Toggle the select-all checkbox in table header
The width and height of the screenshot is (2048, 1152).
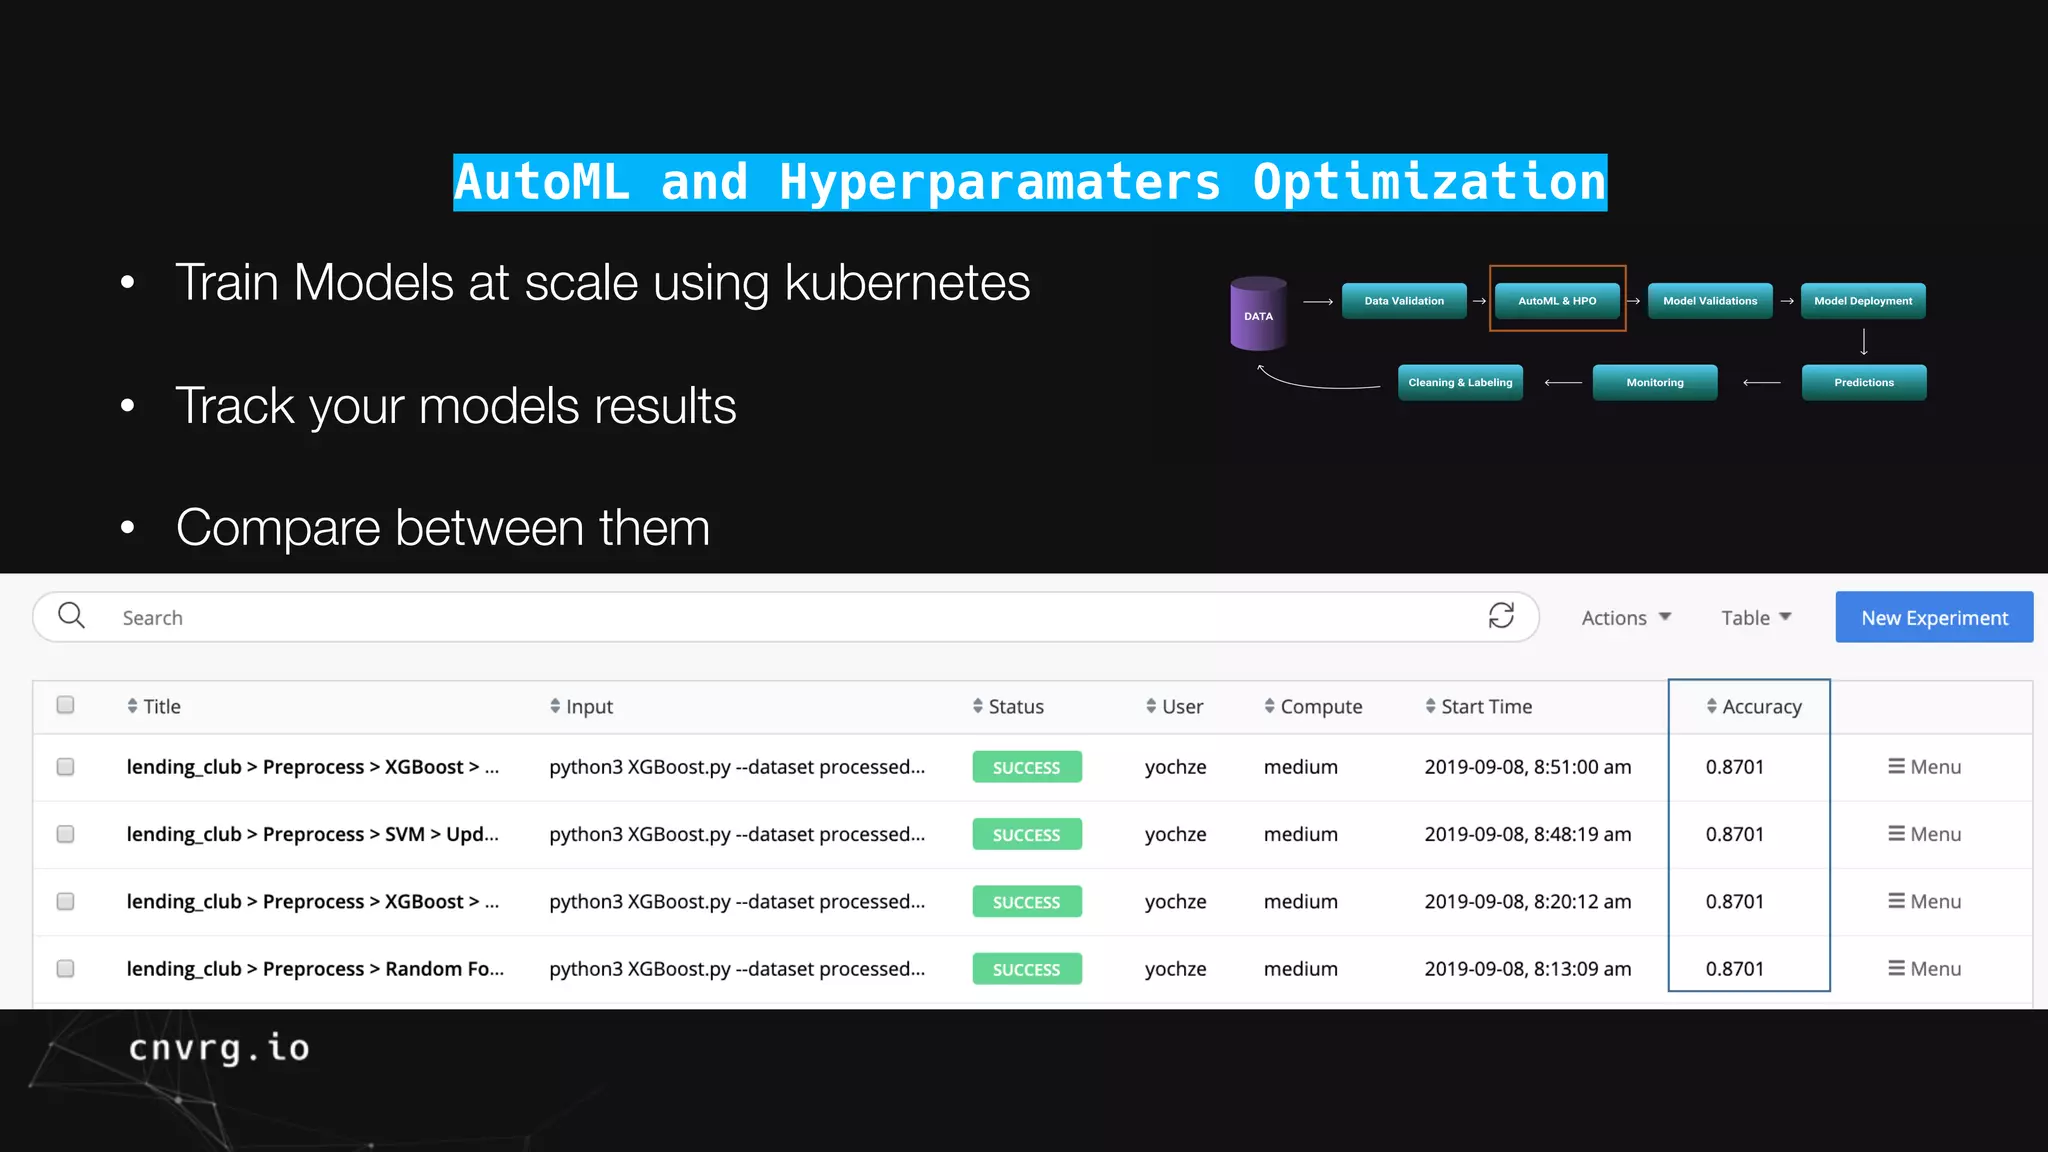[66, 705]
